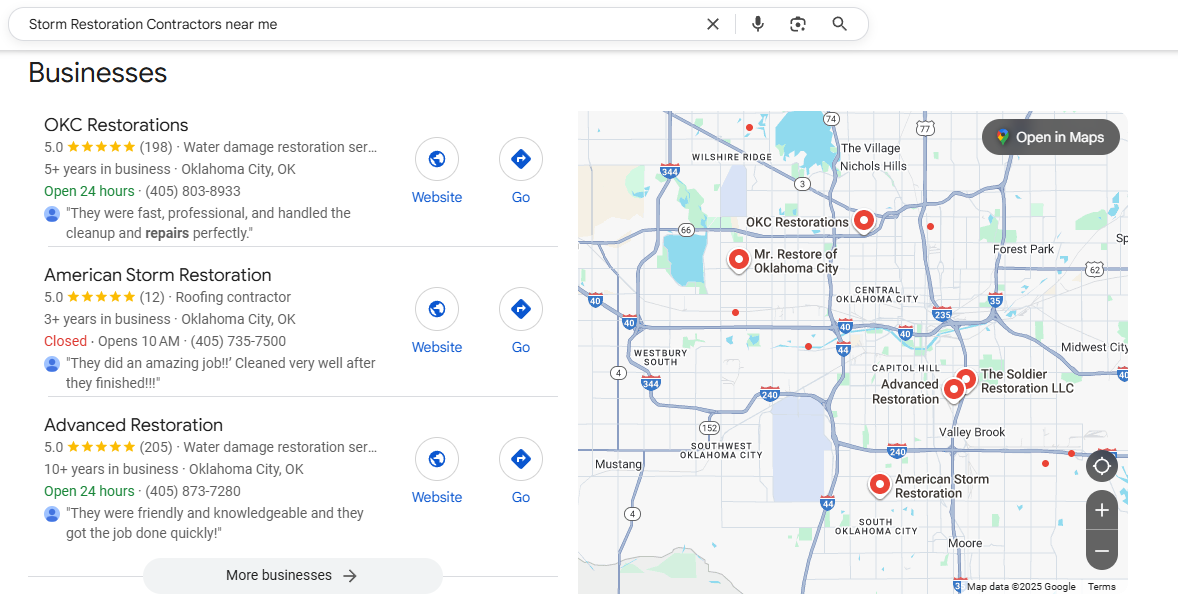The image size is (1178, 597).
Task: Click inside the search query field
Action: point(350,24)
